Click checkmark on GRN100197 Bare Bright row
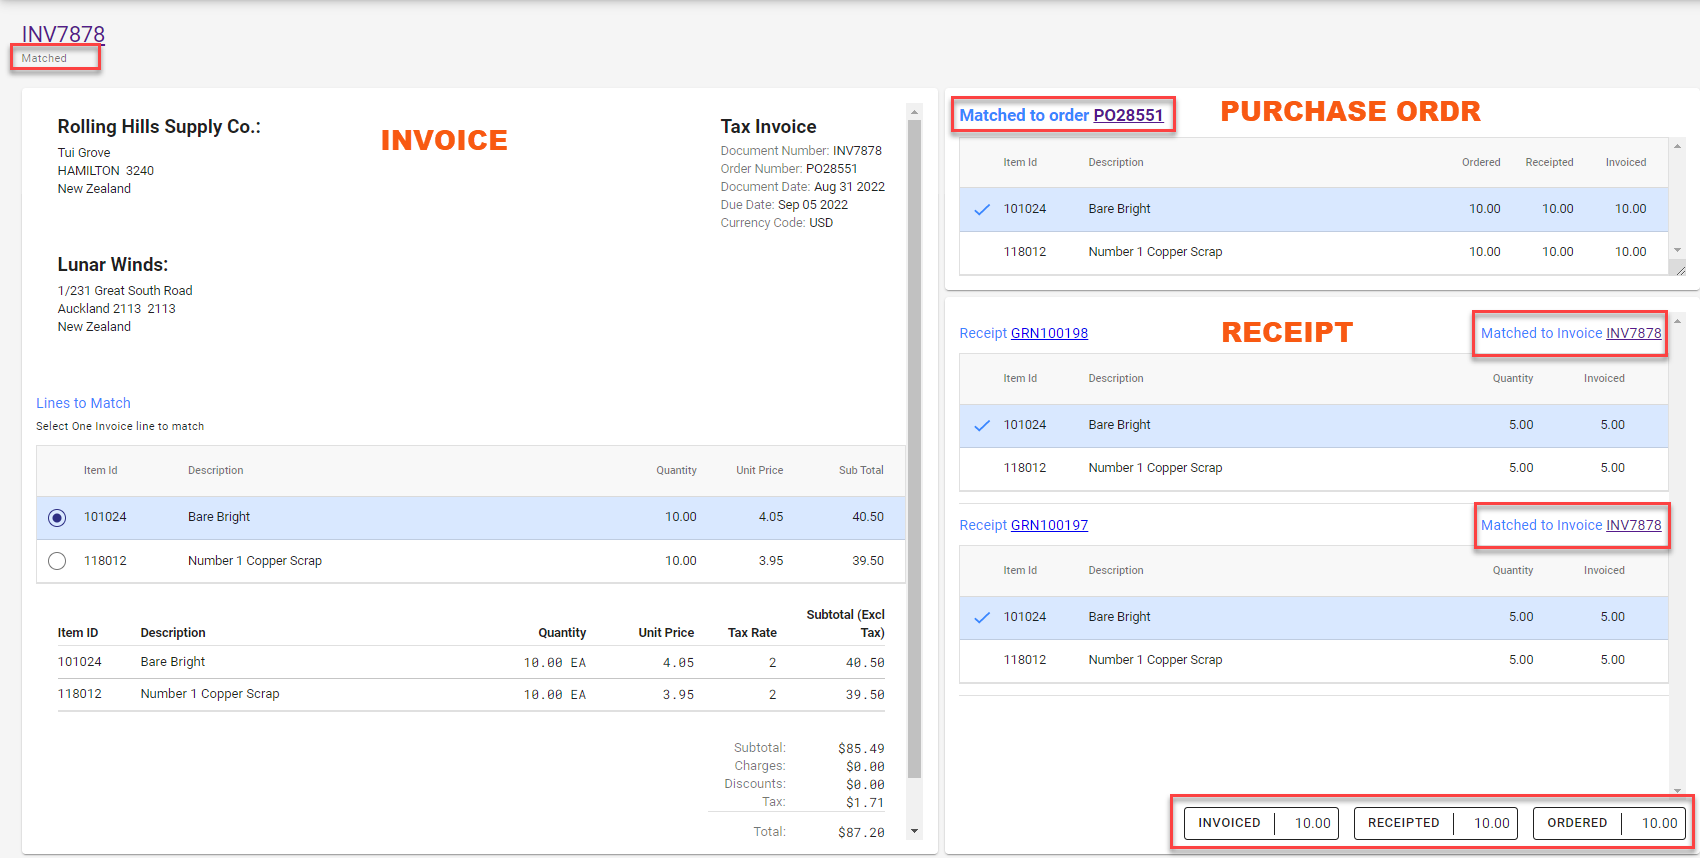The width and height of the screenshot is (1700, 858). (x=982, y=617)
